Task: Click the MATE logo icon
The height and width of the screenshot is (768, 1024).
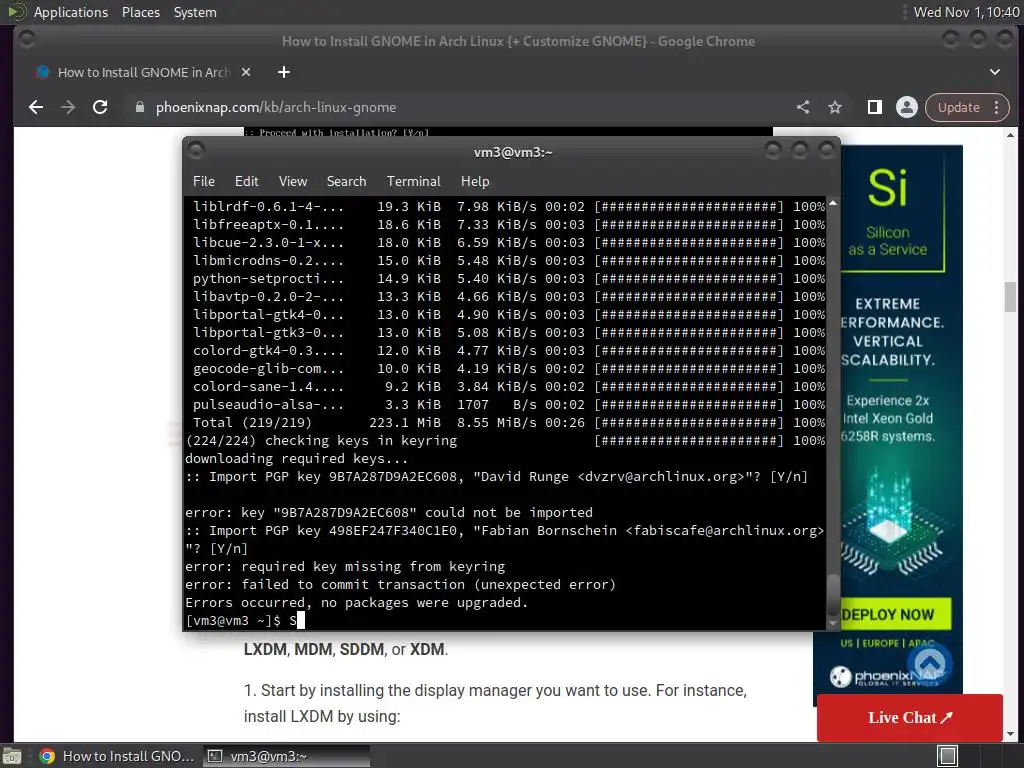Action: click(x=16, y=12)
